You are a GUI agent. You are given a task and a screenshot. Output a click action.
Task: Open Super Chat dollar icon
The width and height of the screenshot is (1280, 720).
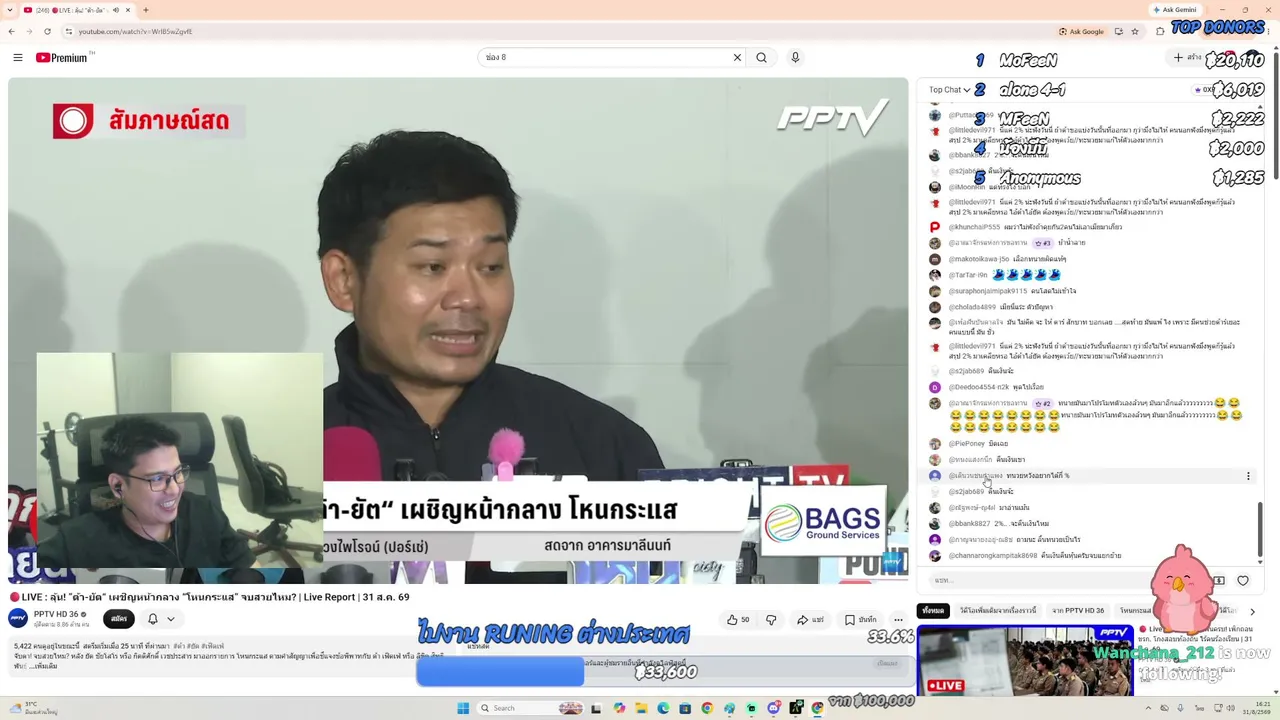[x=1219, y=580]
